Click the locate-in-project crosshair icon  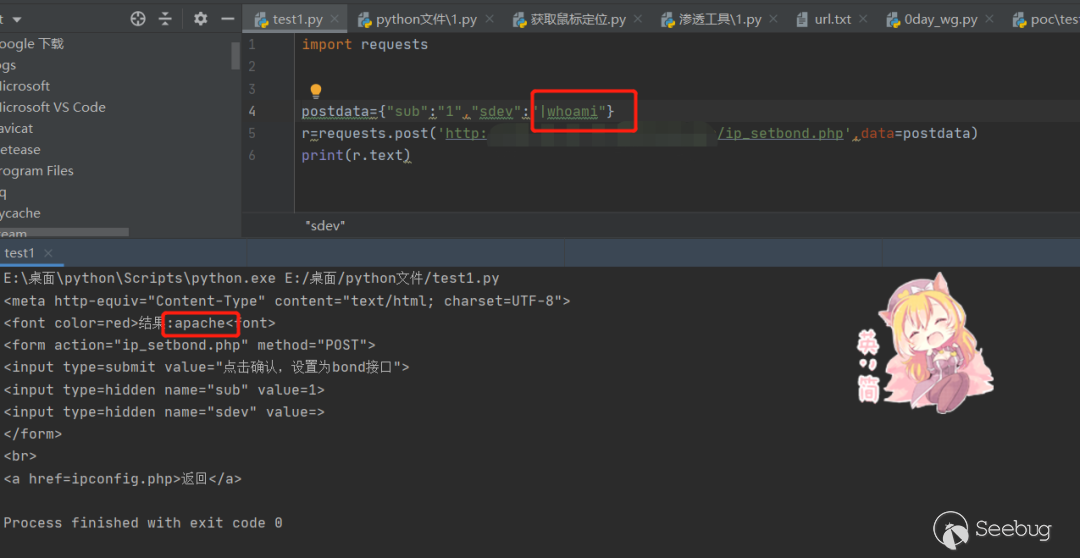point(138,19)
